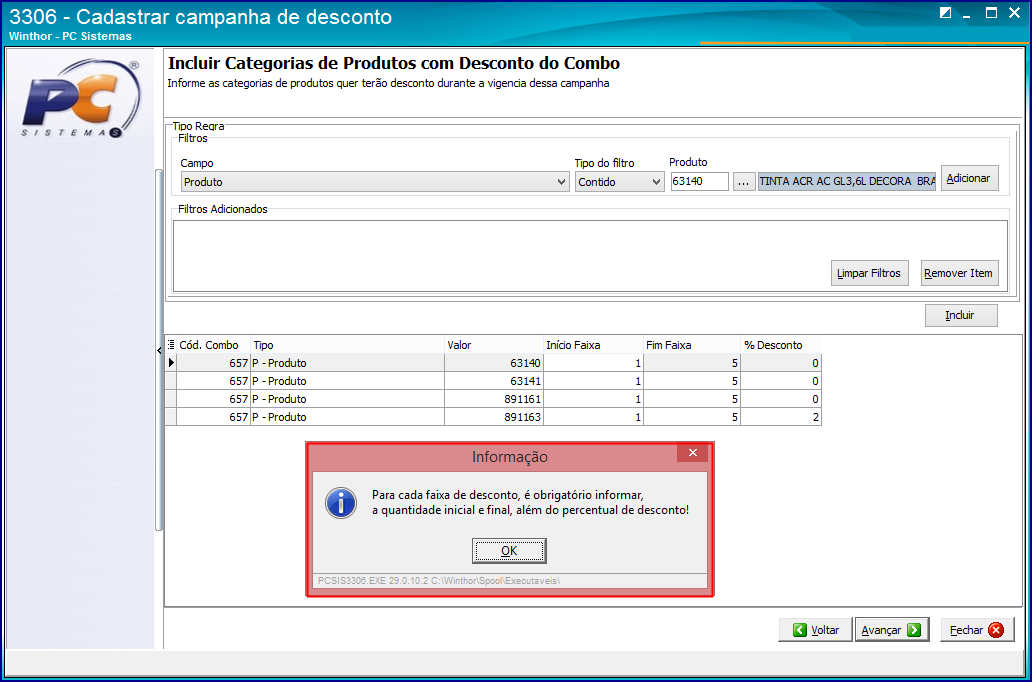This screenshot has height=682, width=1032.
Task: Close the 3306 window
Action: click(1014, 13)
